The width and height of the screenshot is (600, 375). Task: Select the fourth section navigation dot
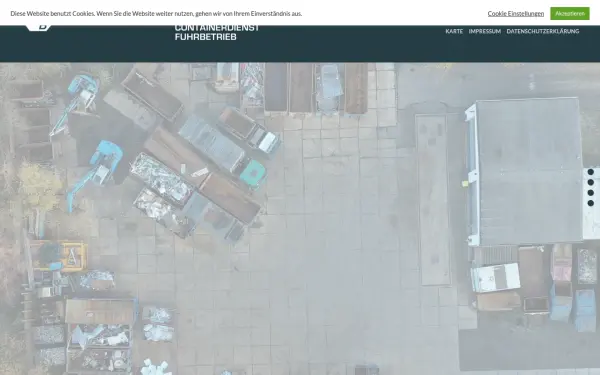[x=590, y=203]
